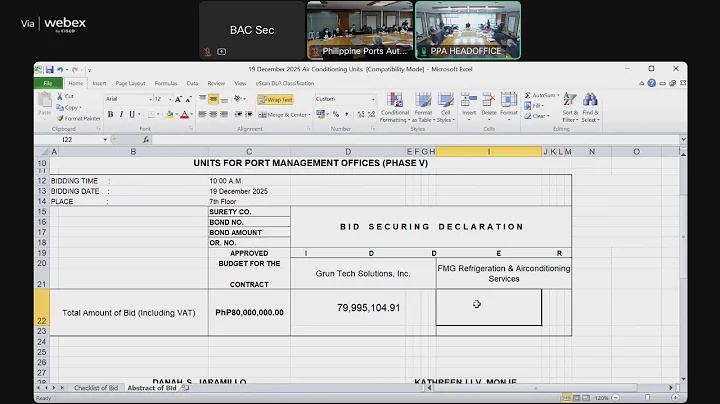Image resolution: width=720 pixels, height=404 pixels.
Task: Align text to top of cell
Action: pyautogui.click(x=202, y=99)
